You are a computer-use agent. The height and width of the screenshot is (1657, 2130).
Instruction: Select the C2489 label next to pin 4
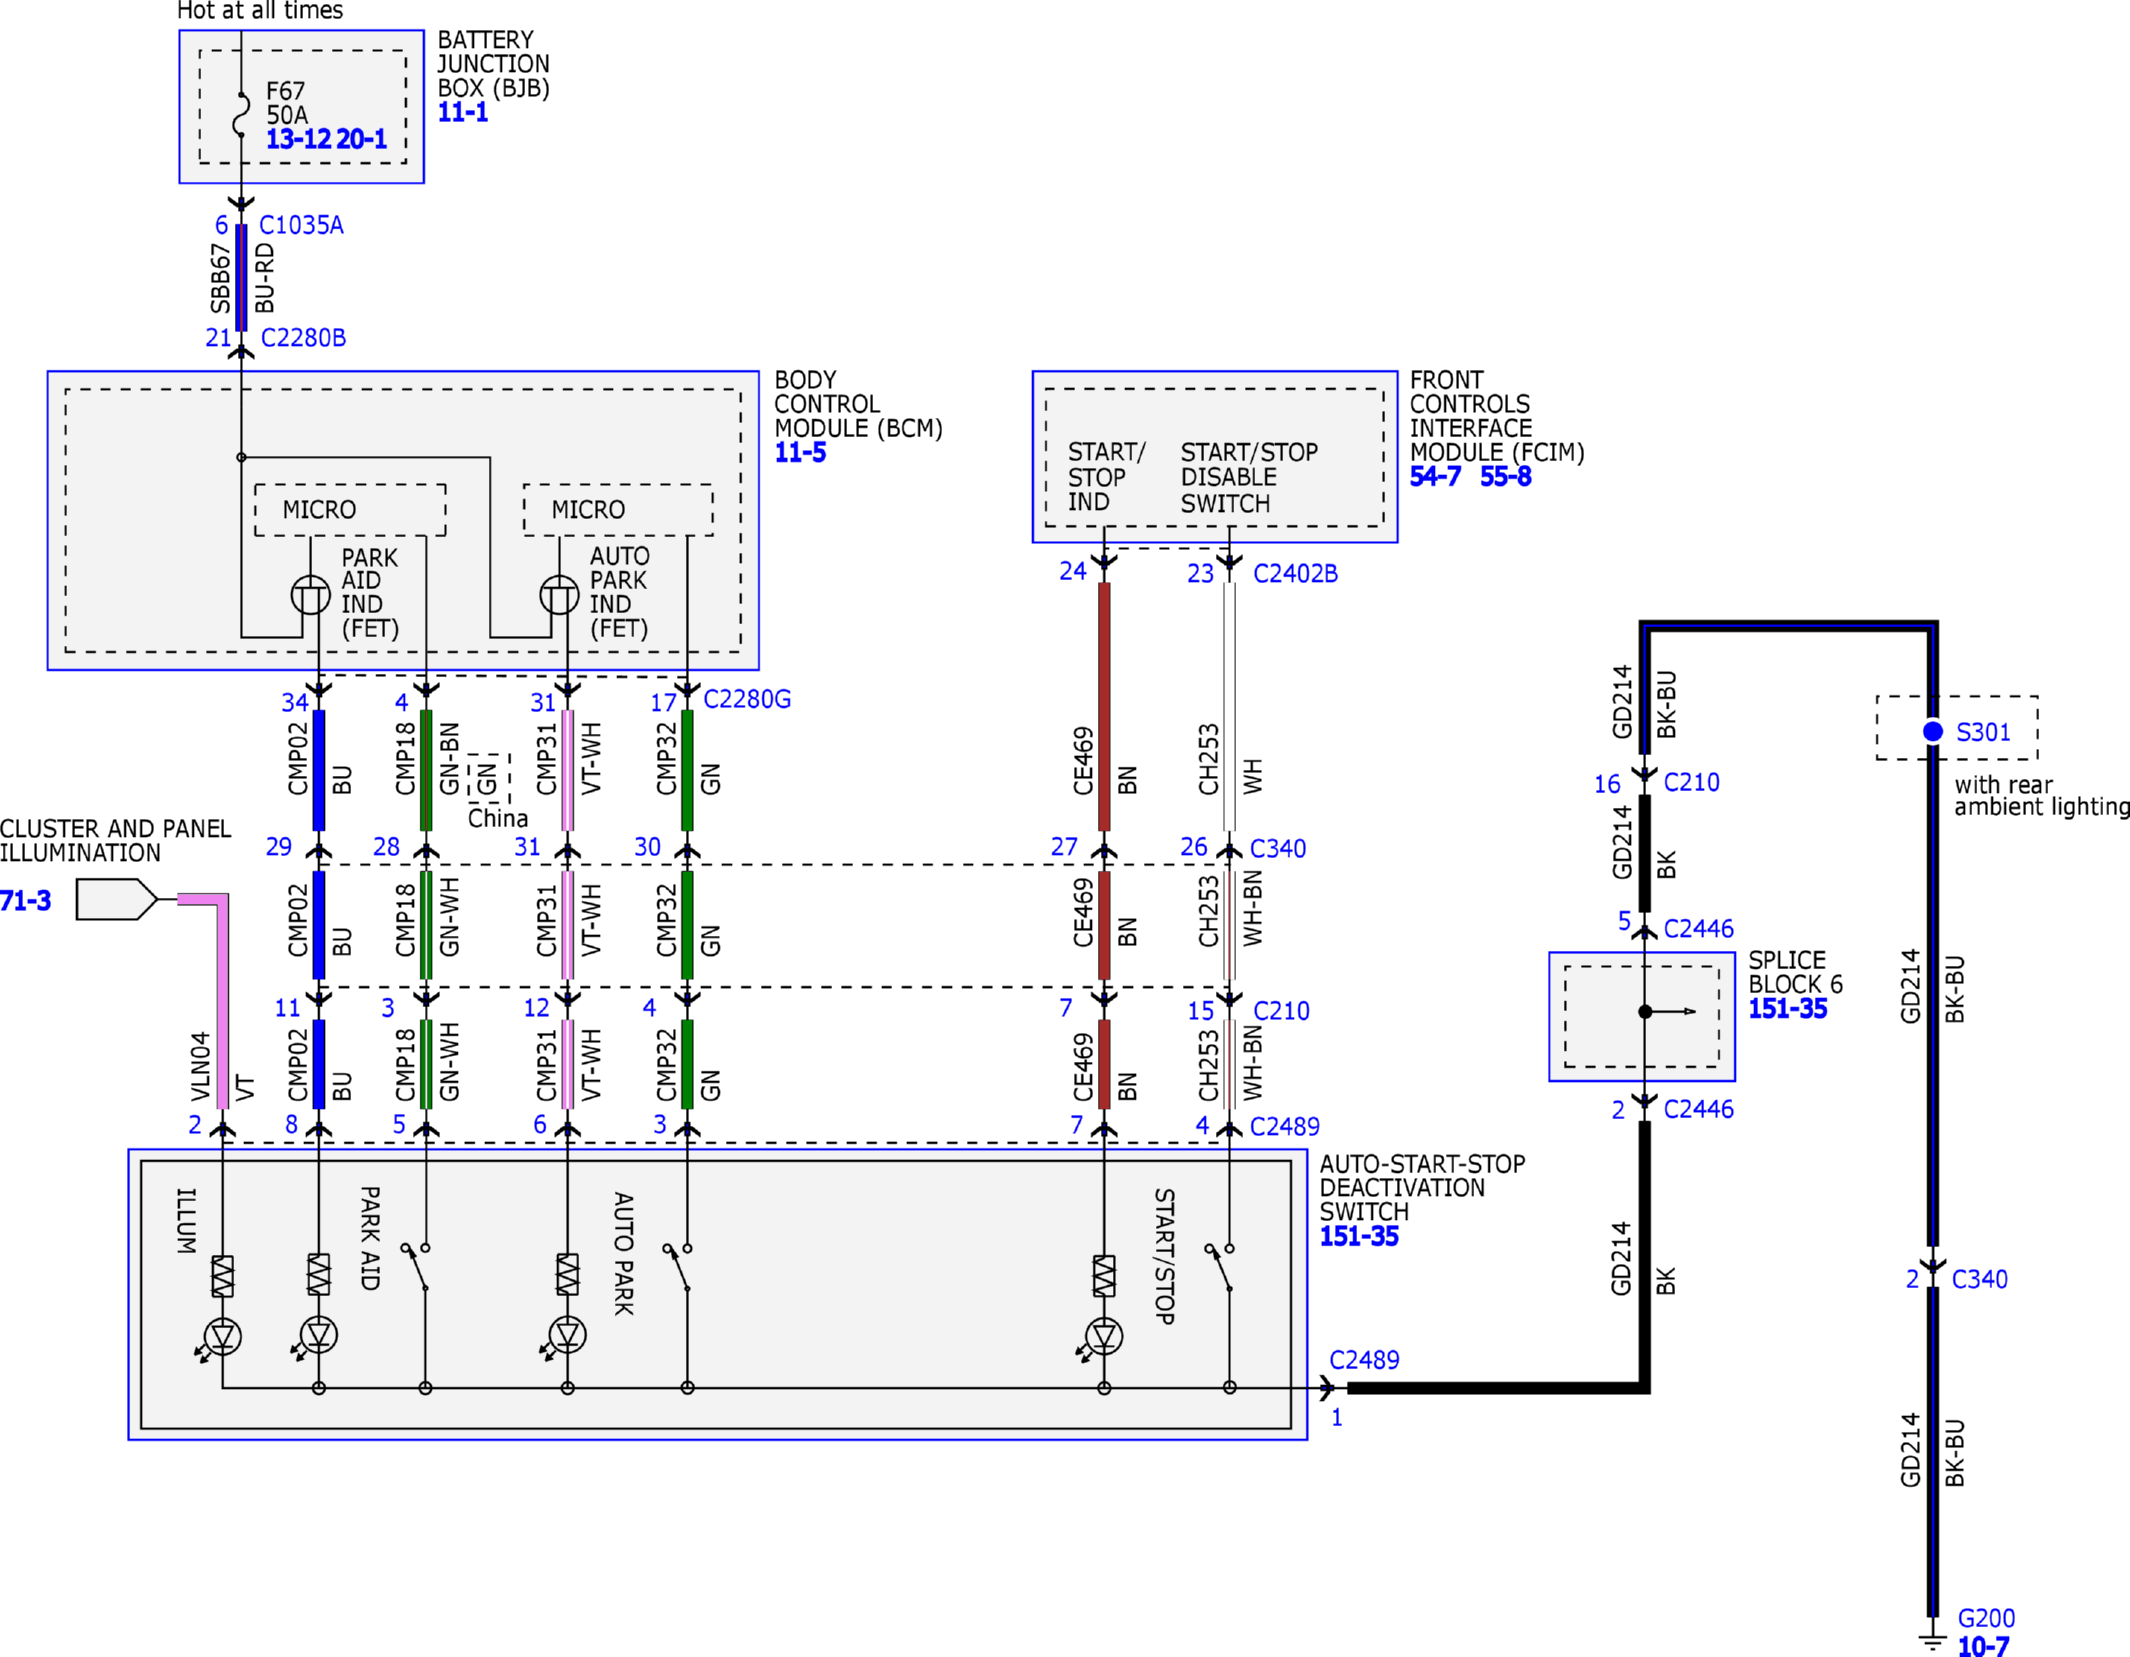pyautogui.click(x=1284, y=1126)
